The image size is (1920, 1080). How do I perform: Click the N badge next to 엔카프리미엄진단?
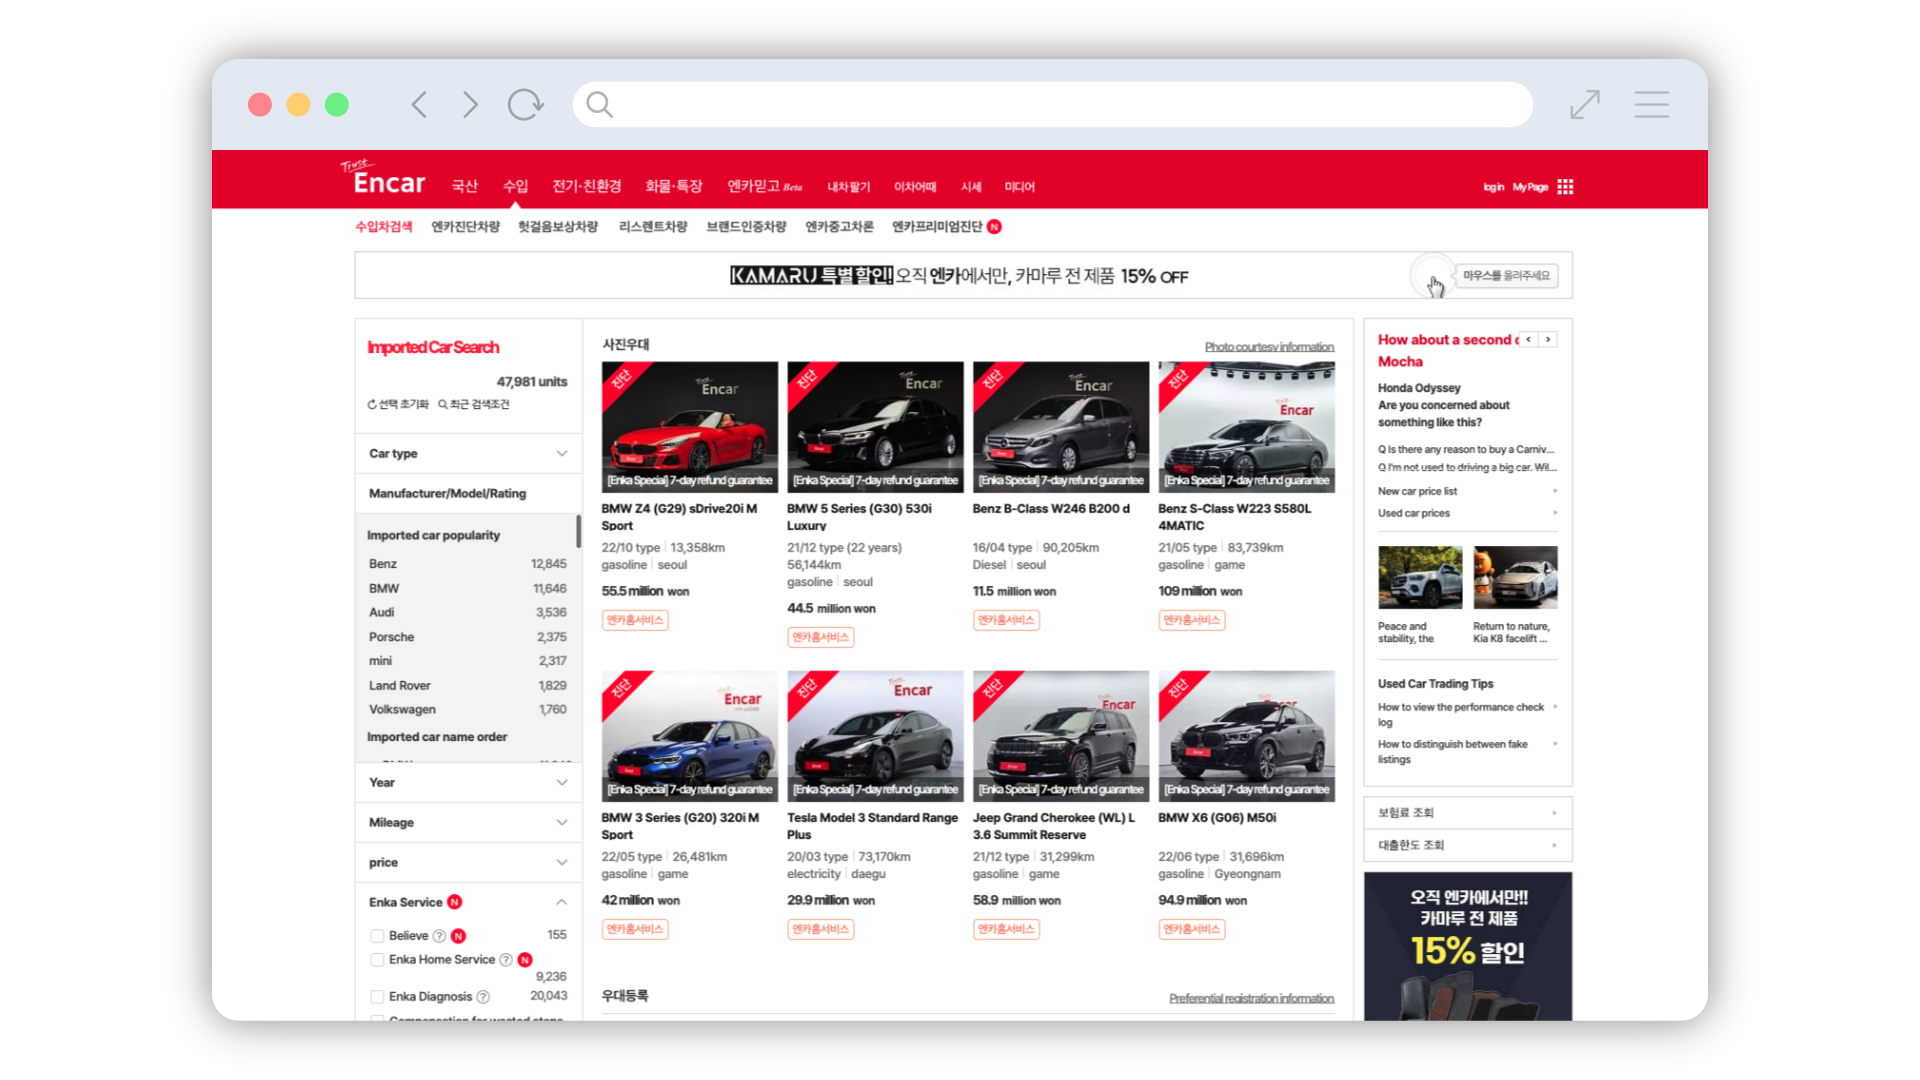[994, 227]
